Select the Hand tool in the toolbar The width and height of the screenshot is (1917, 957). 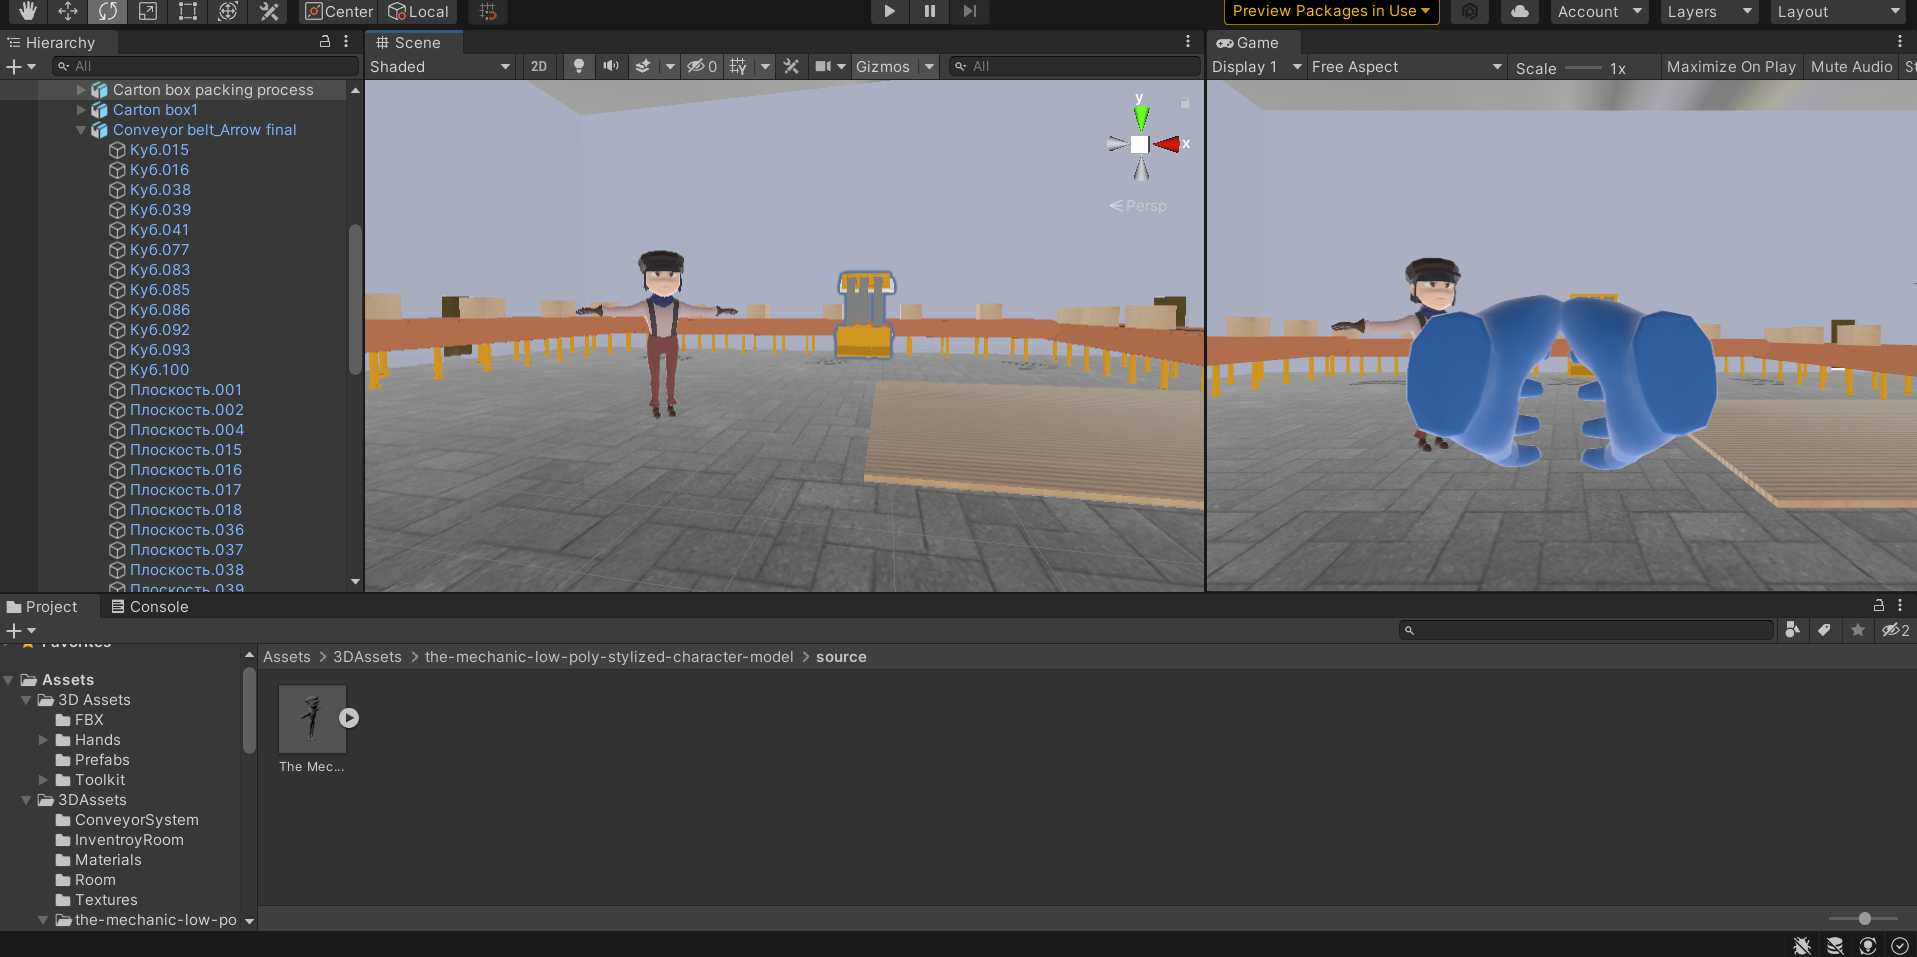coord(27,11)
